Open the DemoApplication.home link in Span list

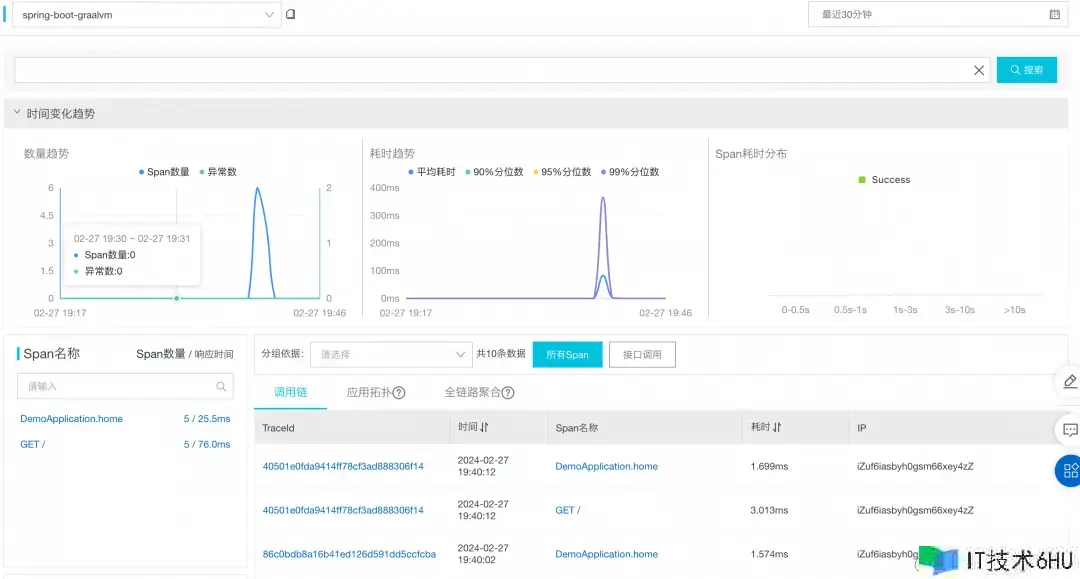coord(71,419)
